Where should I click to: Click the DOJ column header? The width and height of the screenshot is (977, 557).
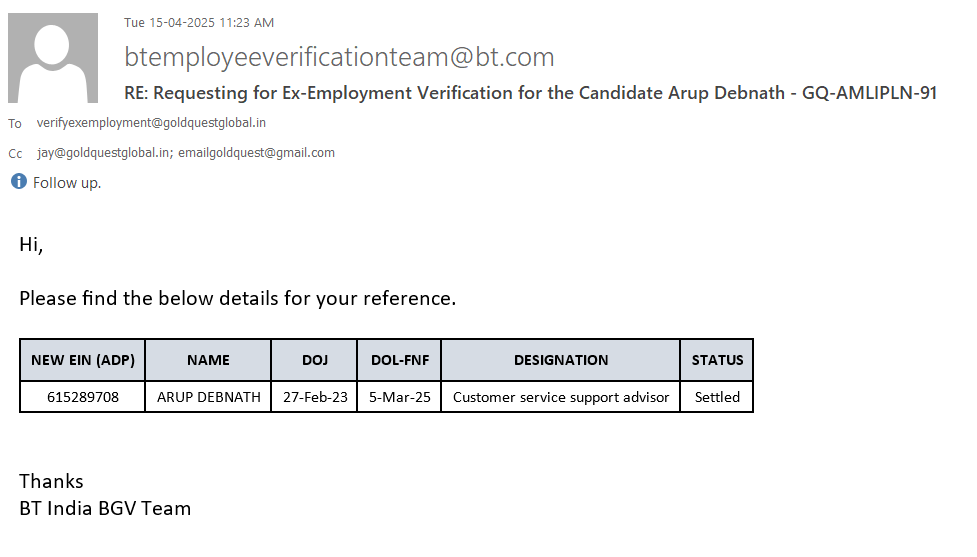pyautogui.click(x=314, y=360)
